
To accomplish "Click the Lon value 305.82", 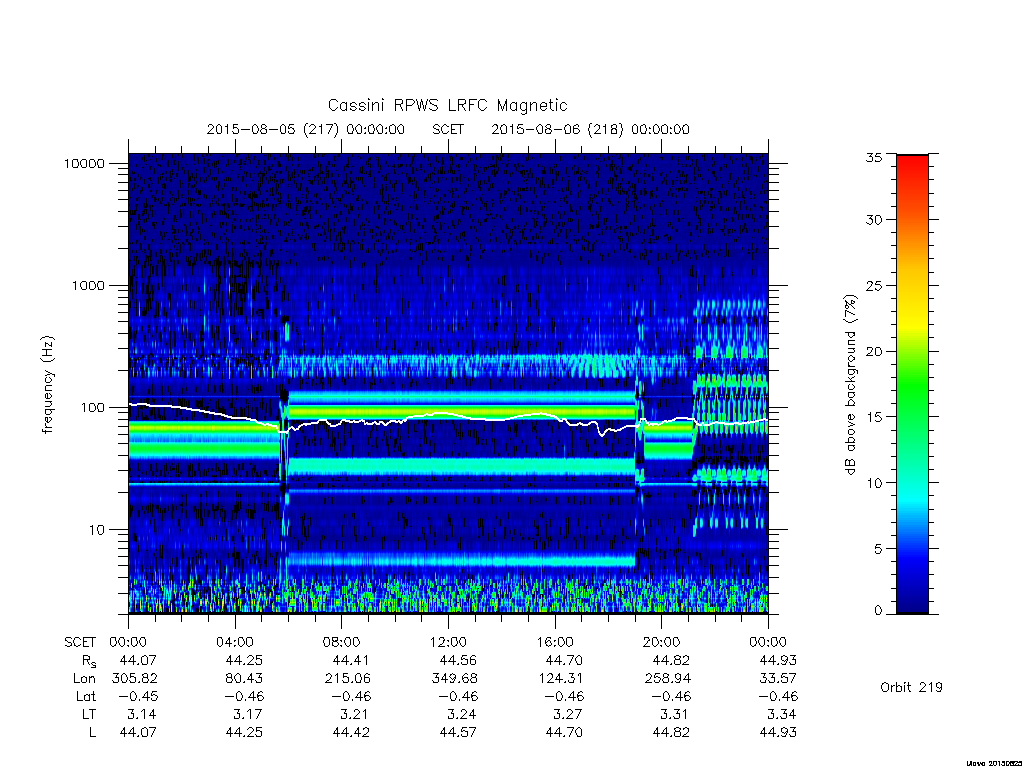I will 135,679.
